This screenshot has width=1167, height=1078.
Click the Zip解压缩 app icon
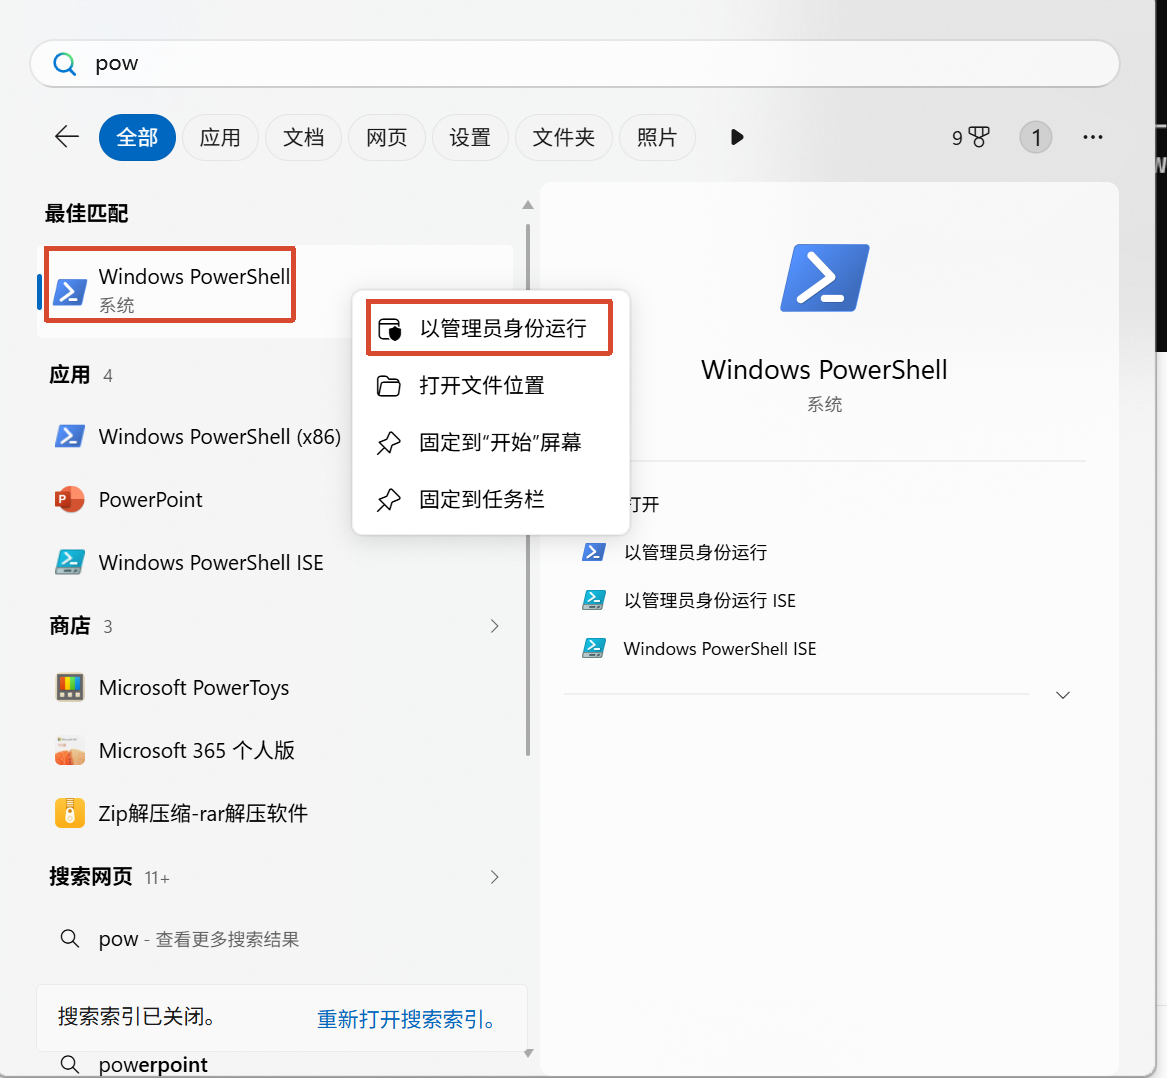(x=70, y=813)
